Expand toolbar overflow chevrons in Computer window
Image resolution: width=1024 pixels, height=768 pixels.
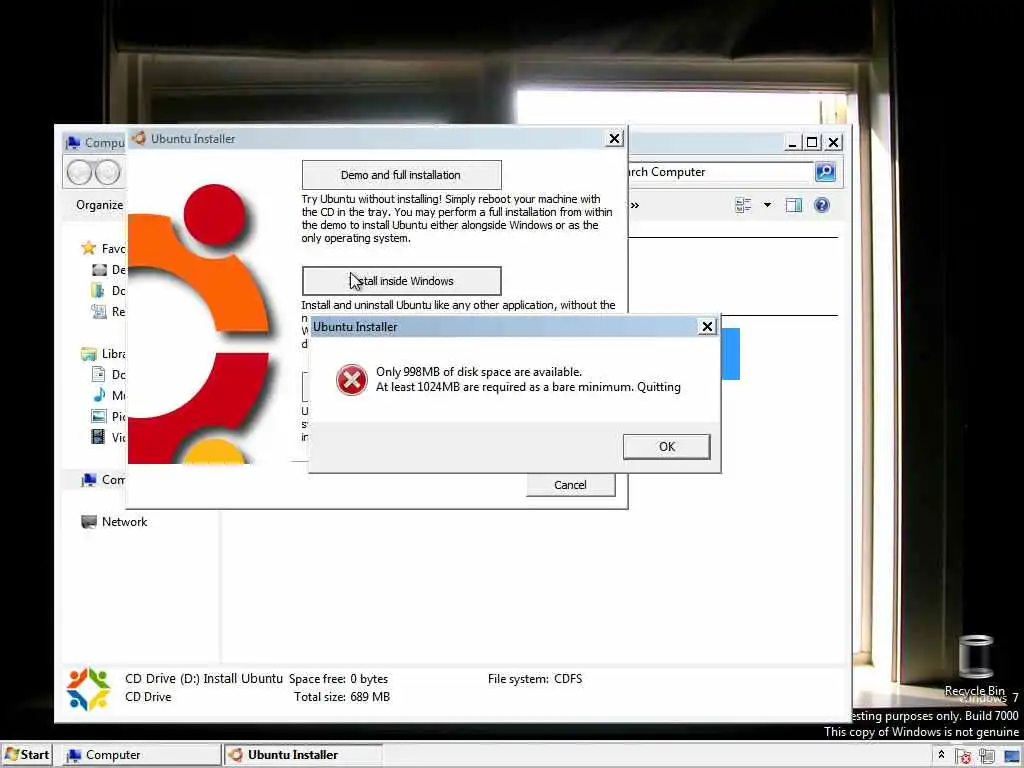pyautogui.click(x=635, y=205)
